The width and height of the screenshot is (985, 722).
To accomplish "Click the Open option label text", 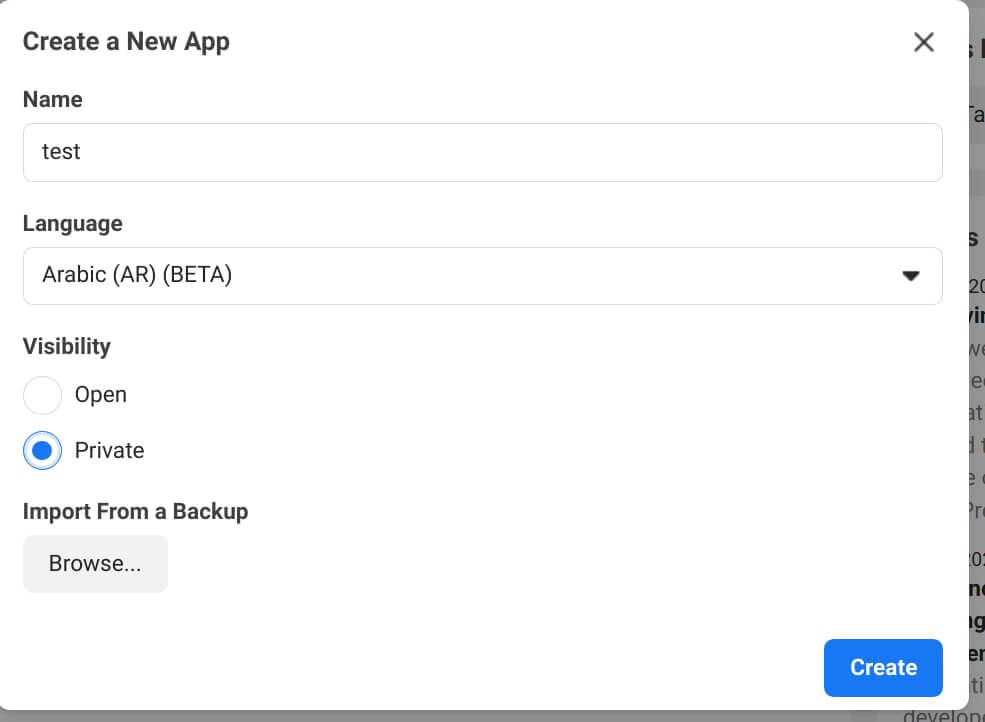I will point(101,395).
